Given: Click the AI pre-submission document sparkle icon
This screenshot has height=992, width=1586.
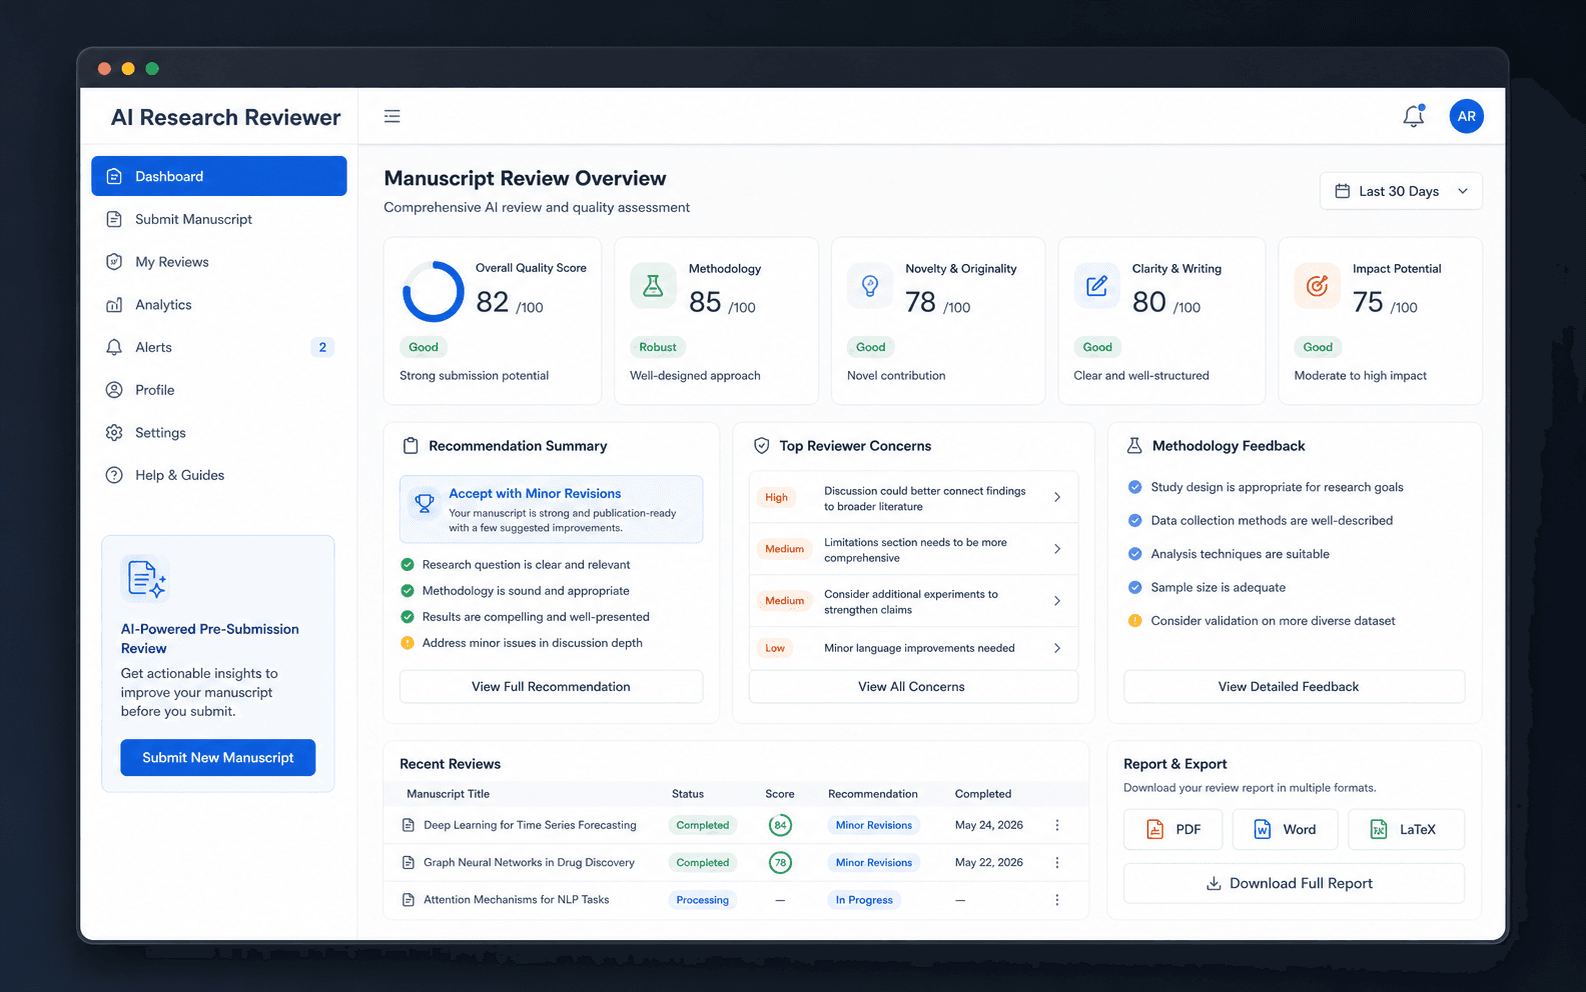Looking at the screenshot, I should click(x=146, y=579).
